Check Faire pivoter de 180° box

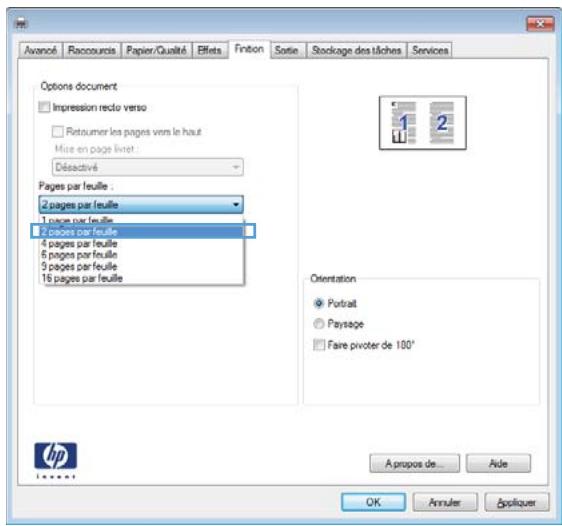tap(319, 345)
